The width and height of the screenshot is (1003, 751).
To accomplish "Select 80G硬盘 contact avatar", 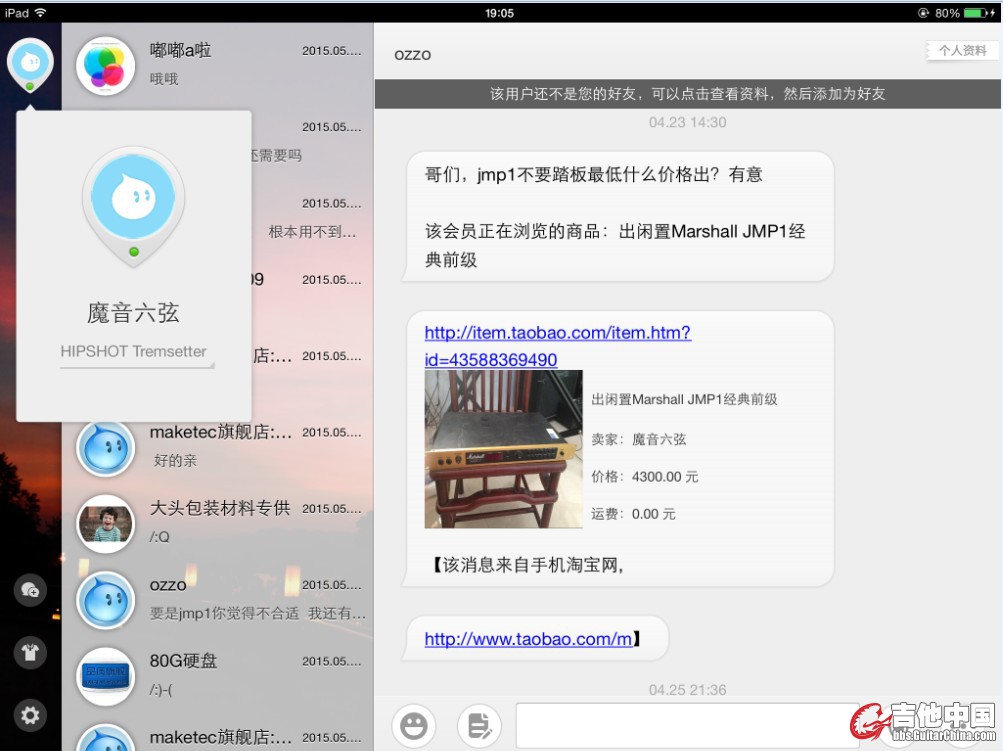I will (x=106, y=676).
